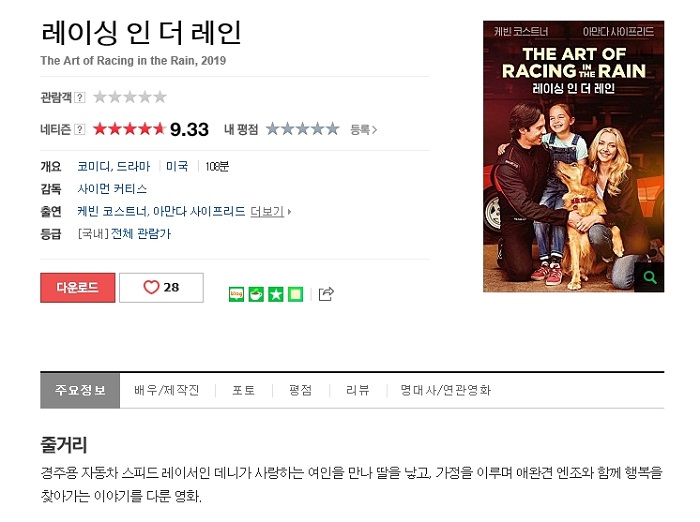Select the 평점 tab
This screenshot has width=700, height=522.
point(300,390)
